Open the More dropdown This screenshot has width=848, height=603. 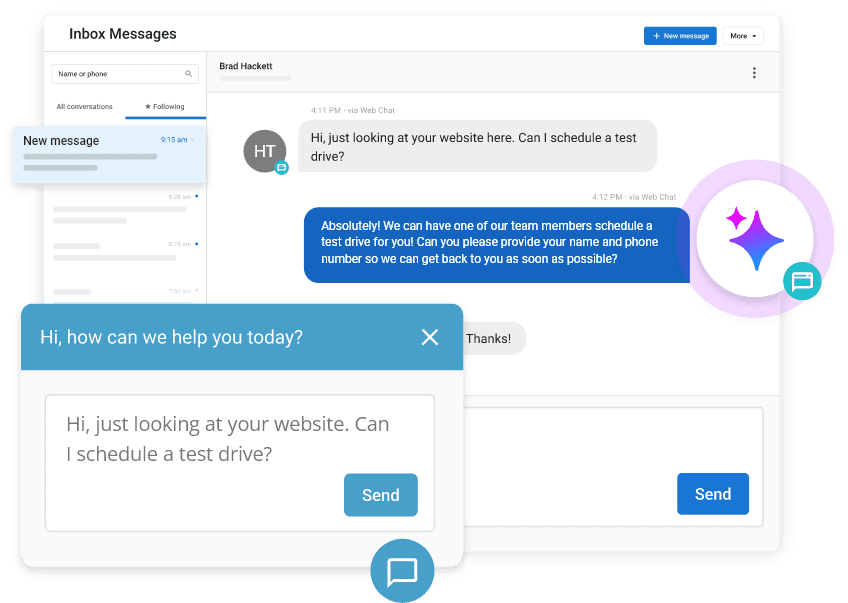pyautogui.click(x=742, y=35)
